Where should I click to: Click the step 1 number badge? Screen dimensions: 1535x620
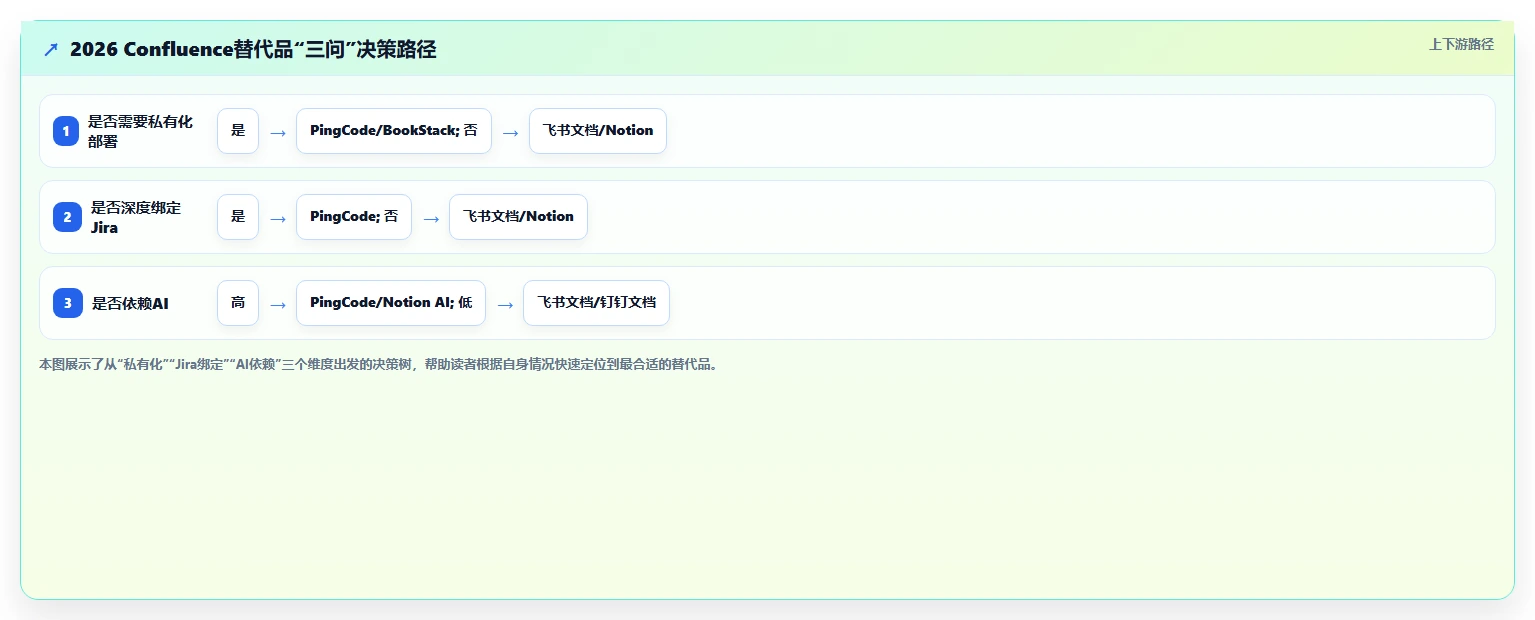66,131
